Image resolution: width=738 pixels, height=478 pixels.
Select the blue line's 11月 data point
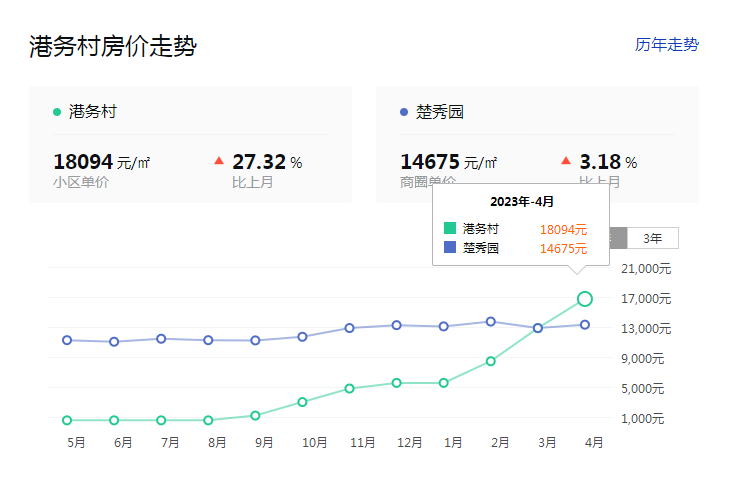(x=349, y=328)
